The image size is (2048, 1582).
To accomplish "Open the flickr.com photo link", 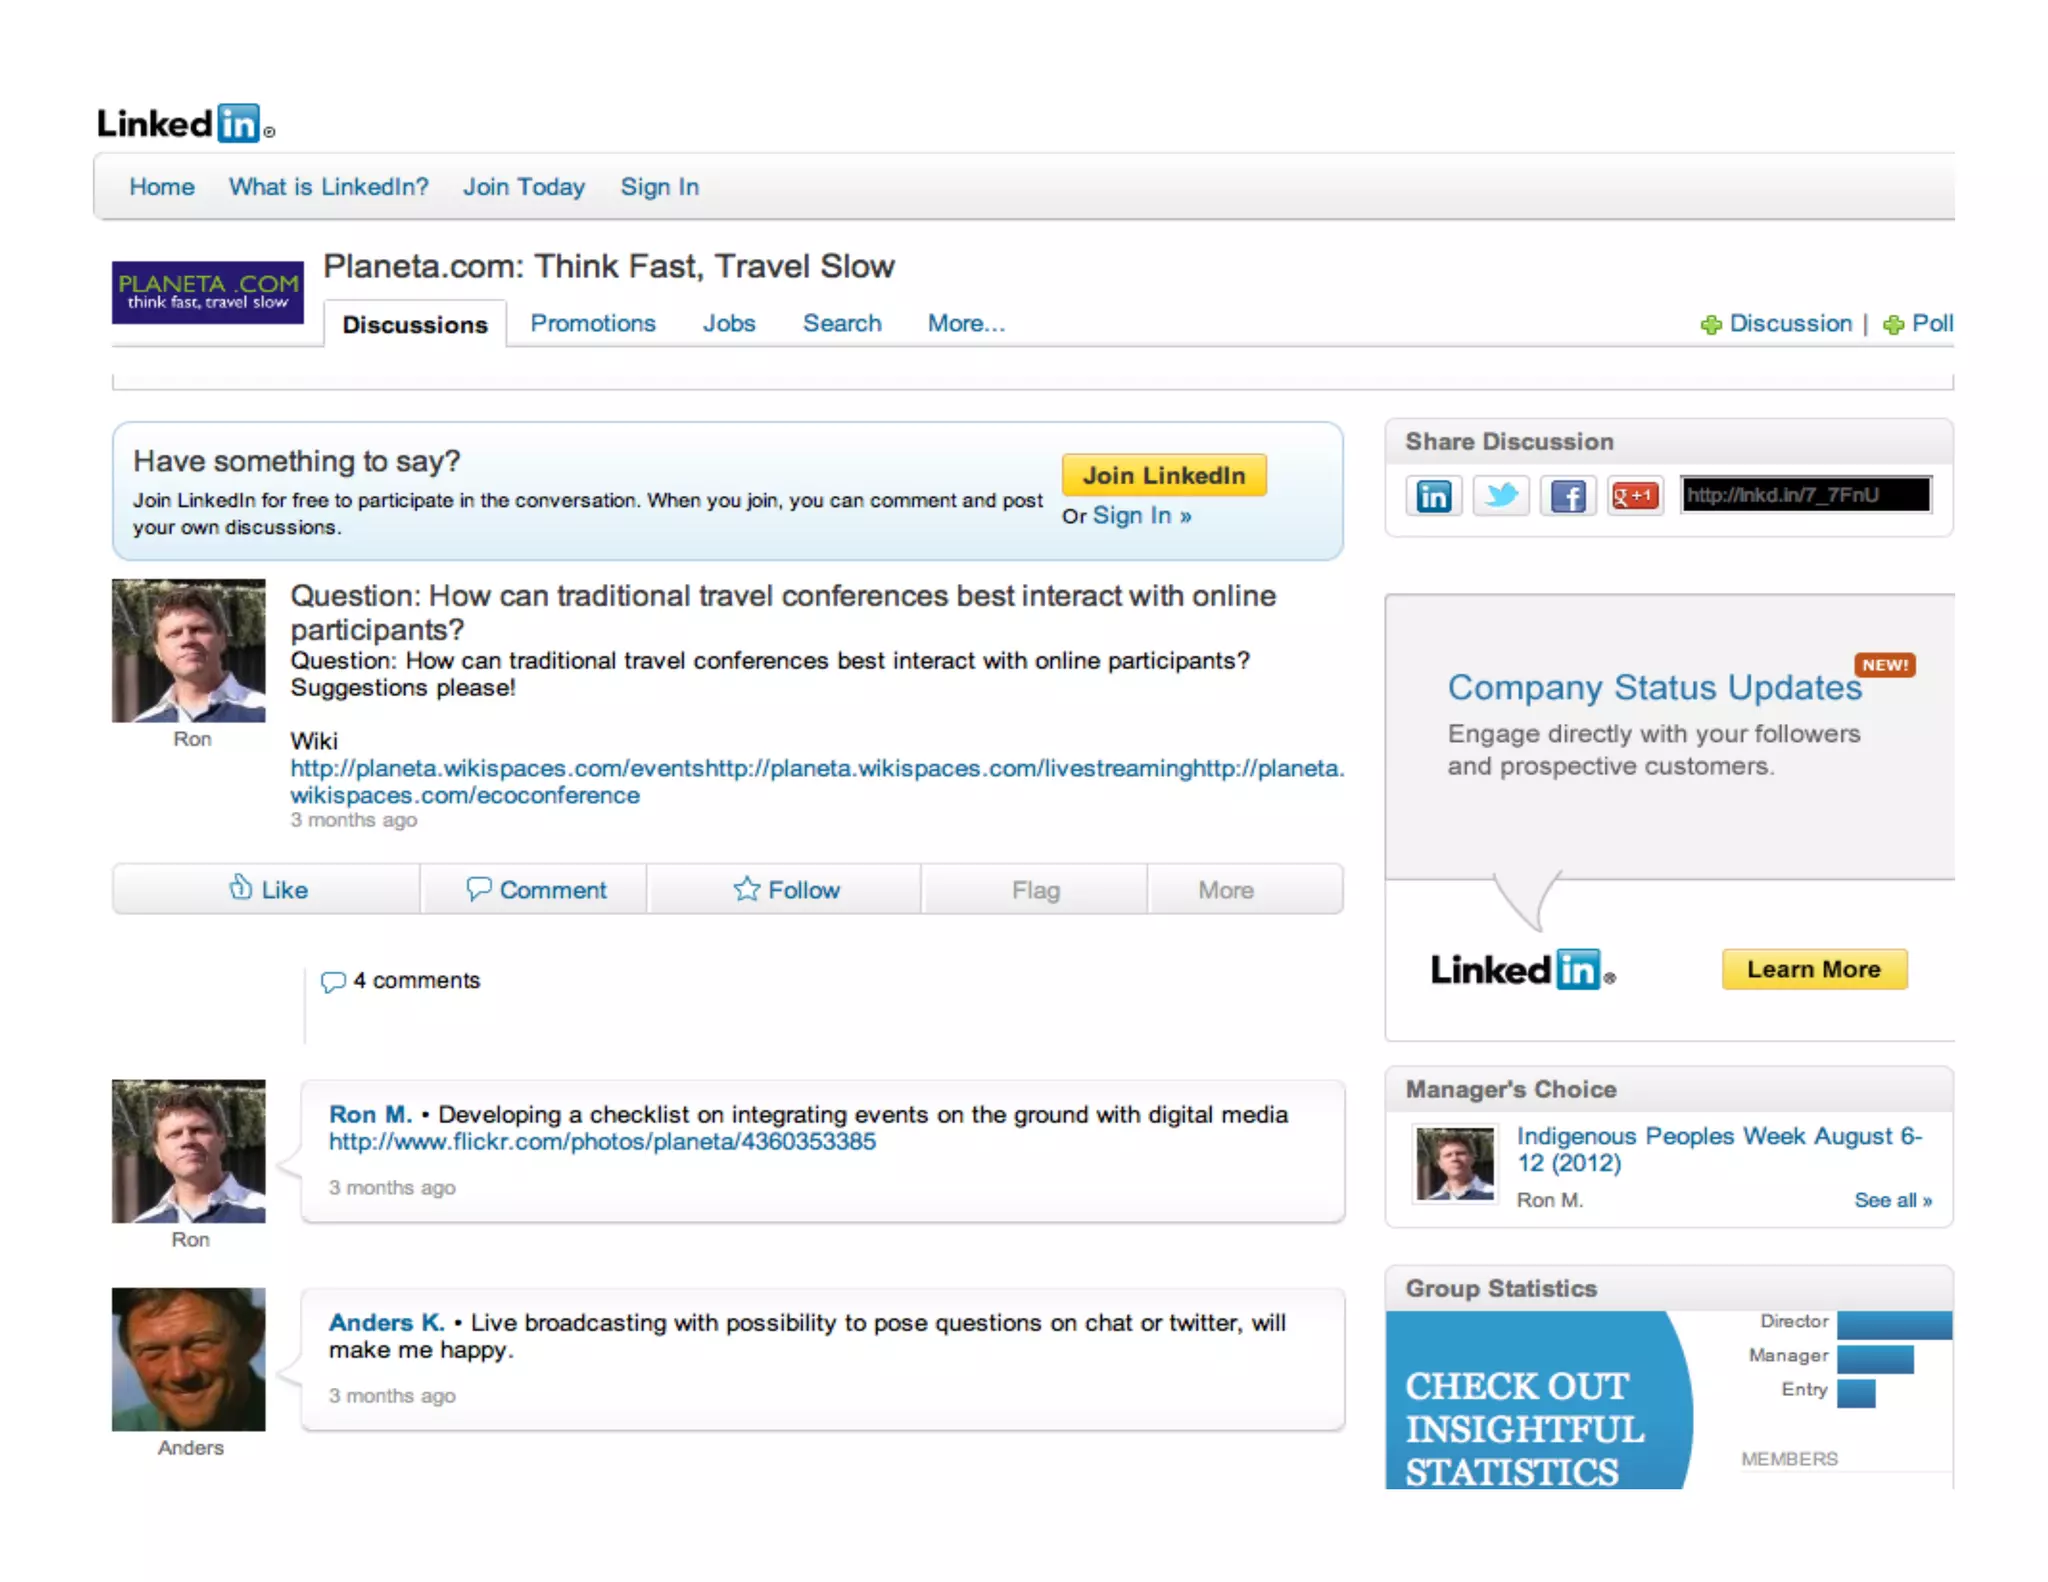I will pyautogui.click(x=602, y=1142).
